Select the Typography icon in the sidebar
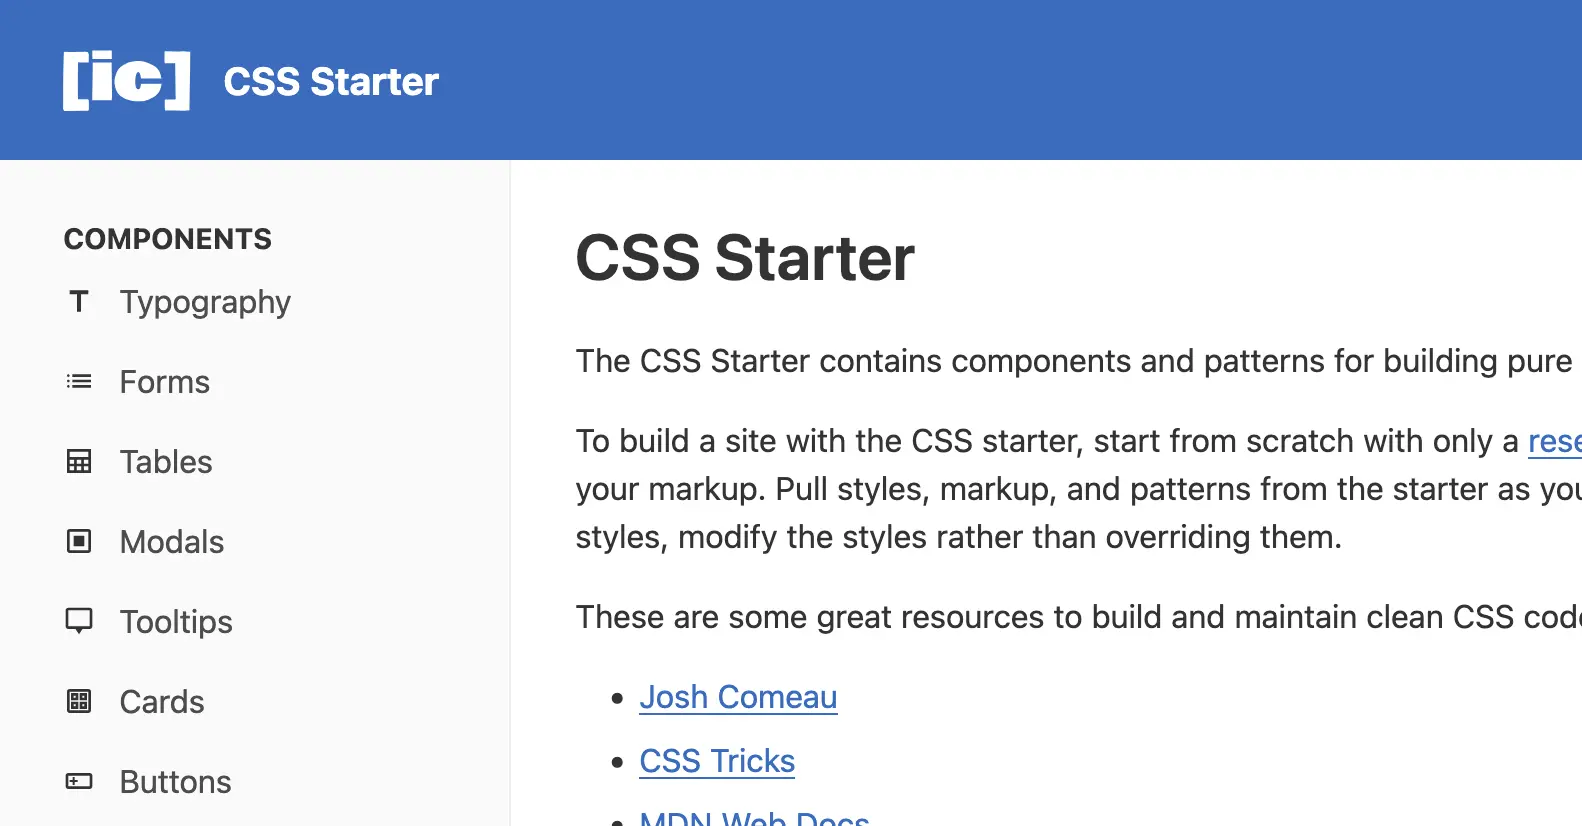The height and width of the screenshot is (826, 1582). [78, 301]
